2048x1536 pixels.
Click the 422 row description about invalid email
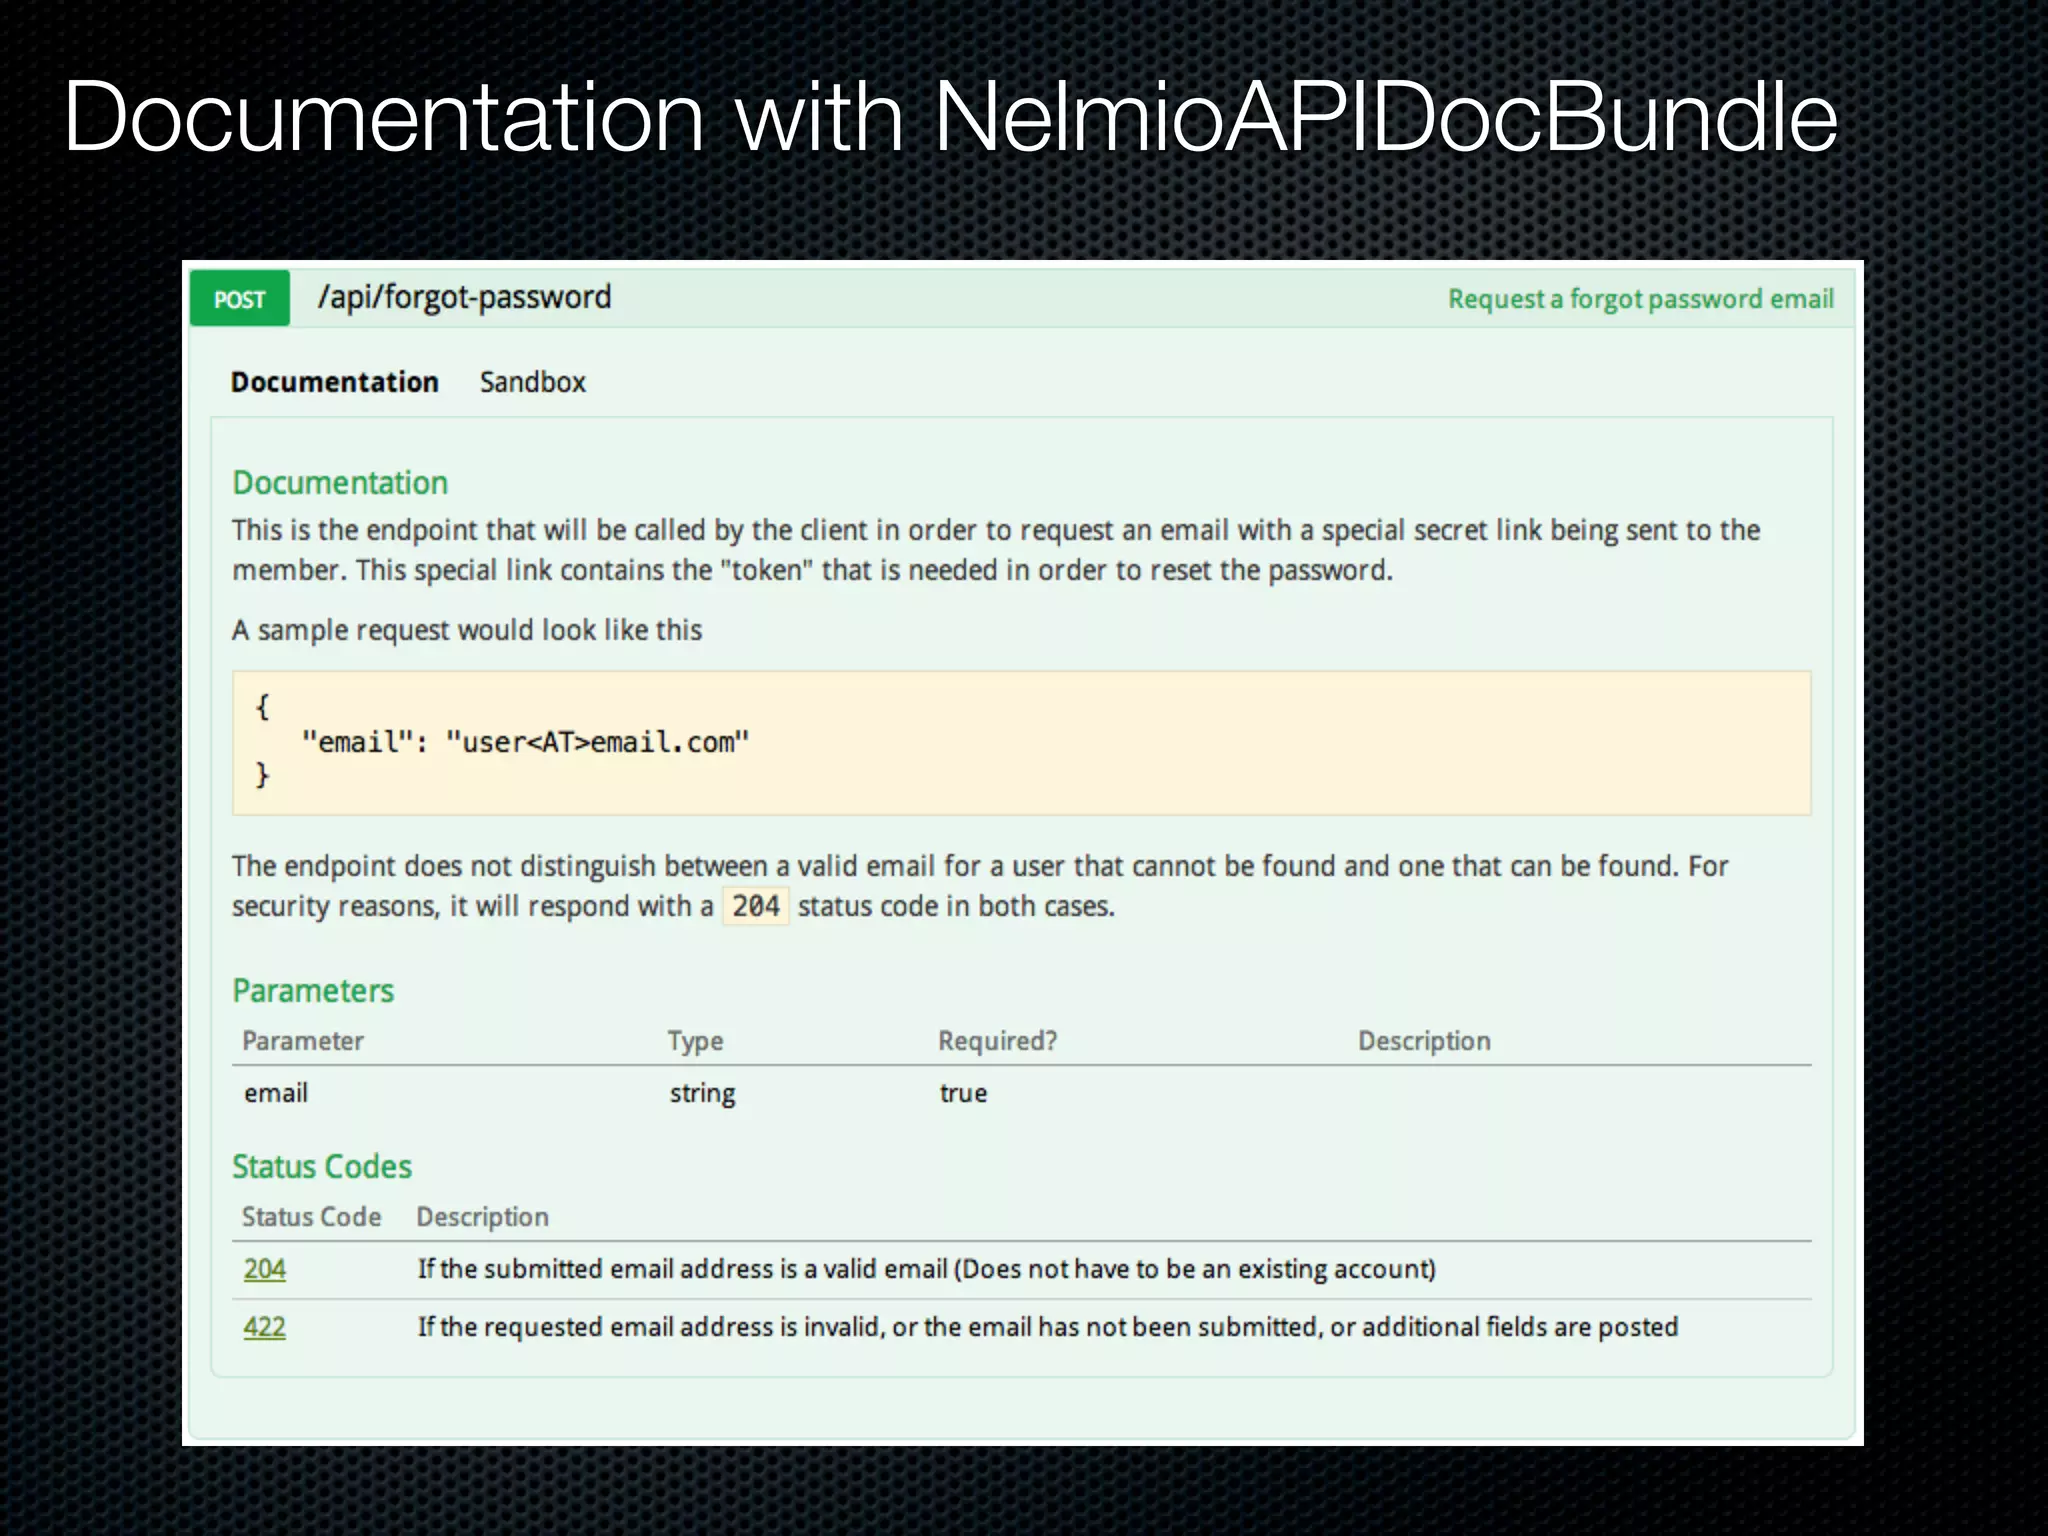[1048, 1327]
